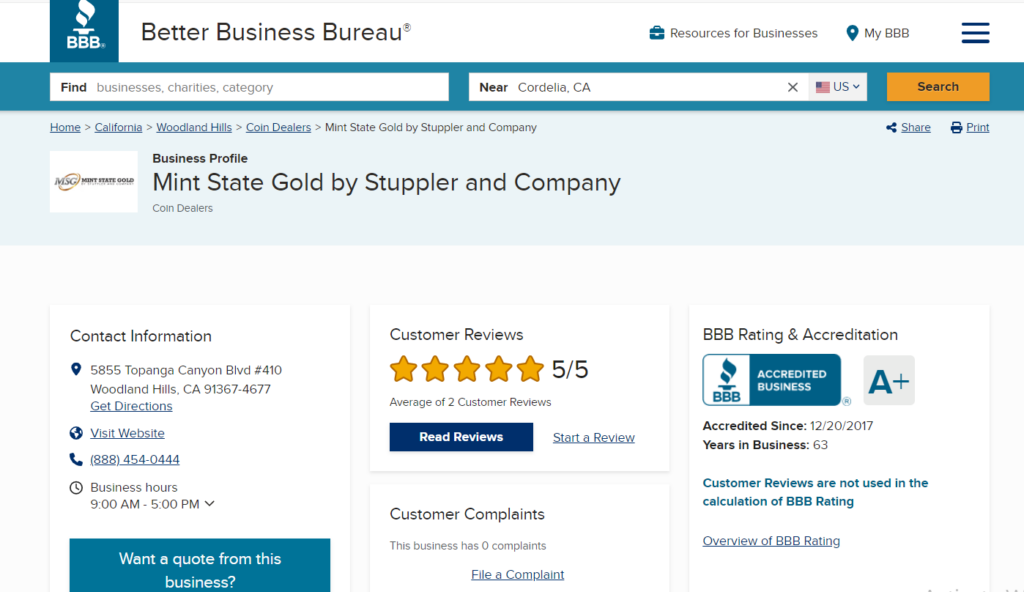Click the Search button

point(938,87)
